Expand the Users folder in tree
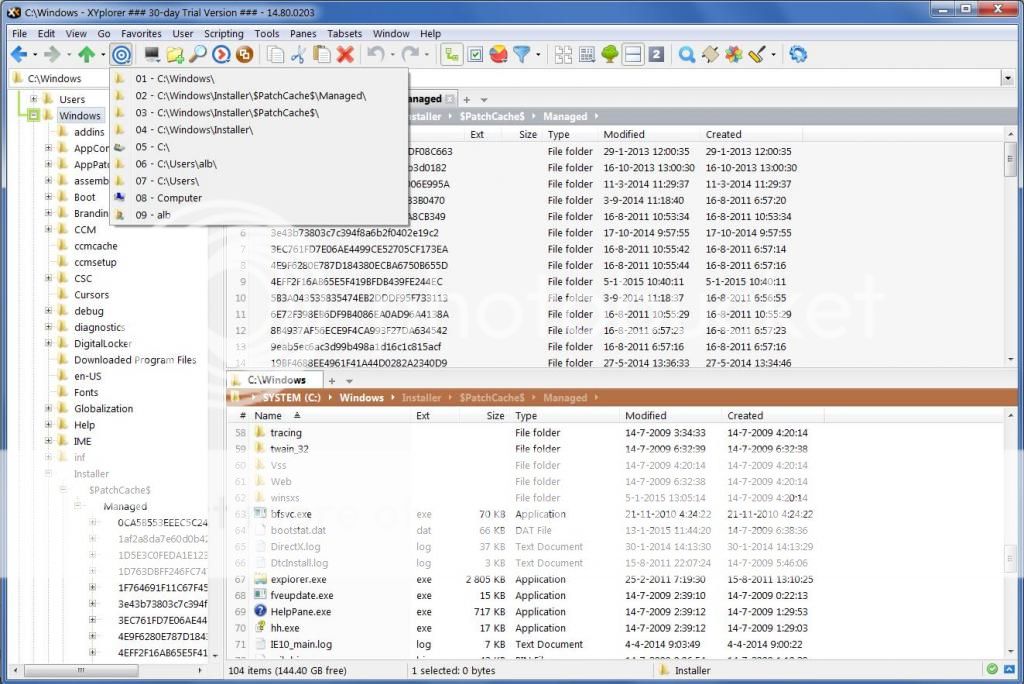The height and width of the screenshot is (684, 1024). pos(33,99)
